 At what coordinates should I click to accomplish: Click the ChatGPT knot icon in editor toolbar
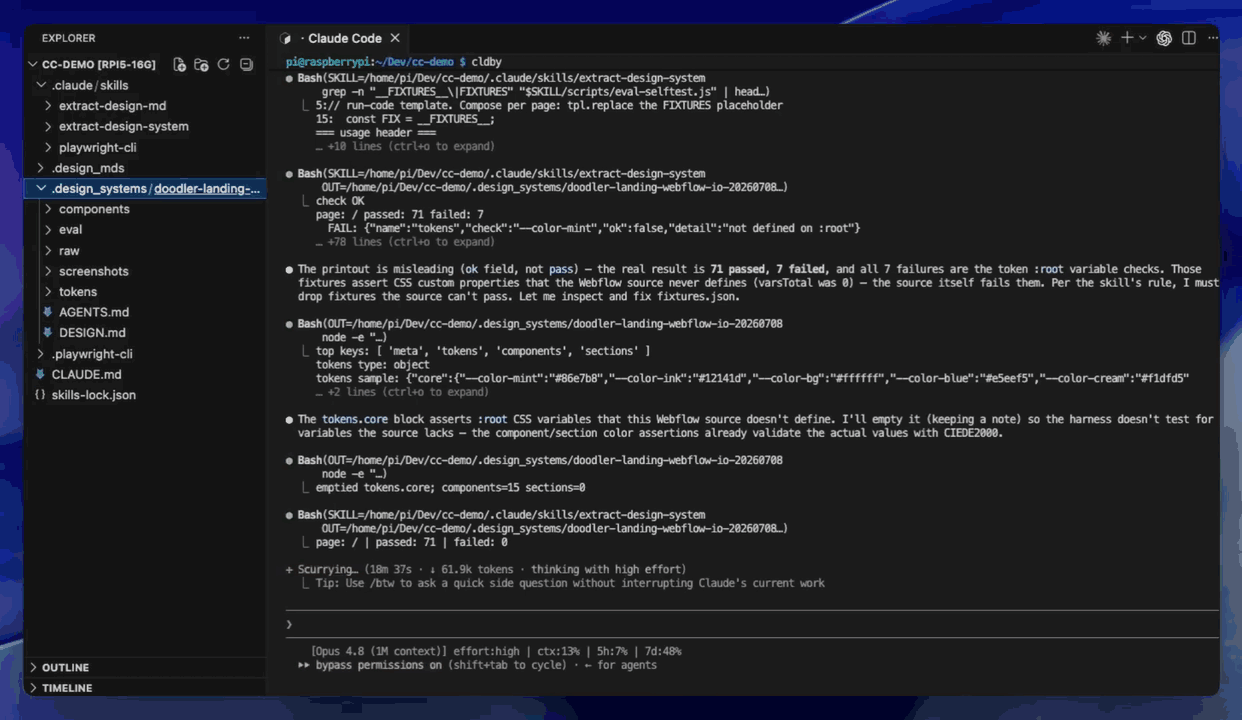(1164, 38)
